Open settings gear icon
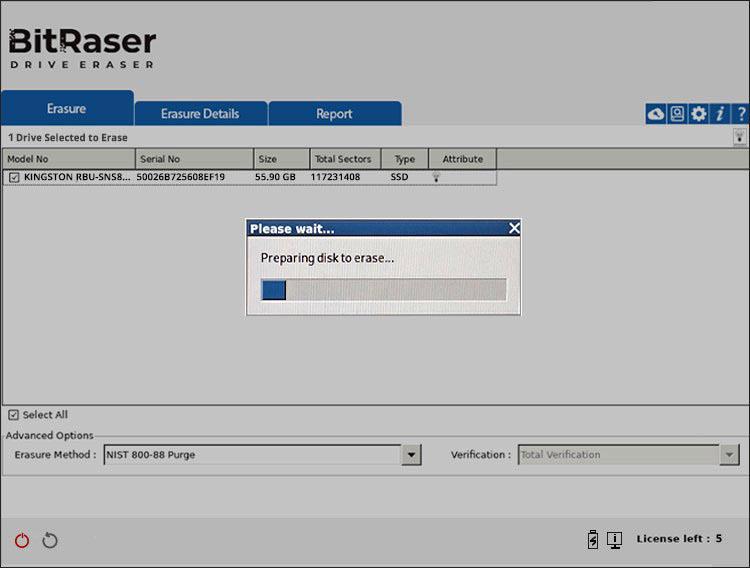Viewport: 750px width, 568px height. point(698,114)
